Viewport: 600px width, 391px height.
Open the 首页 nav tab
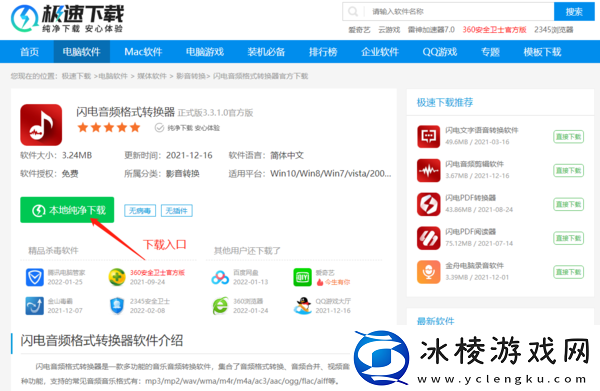pyautogui.click(x=29, y=52)
